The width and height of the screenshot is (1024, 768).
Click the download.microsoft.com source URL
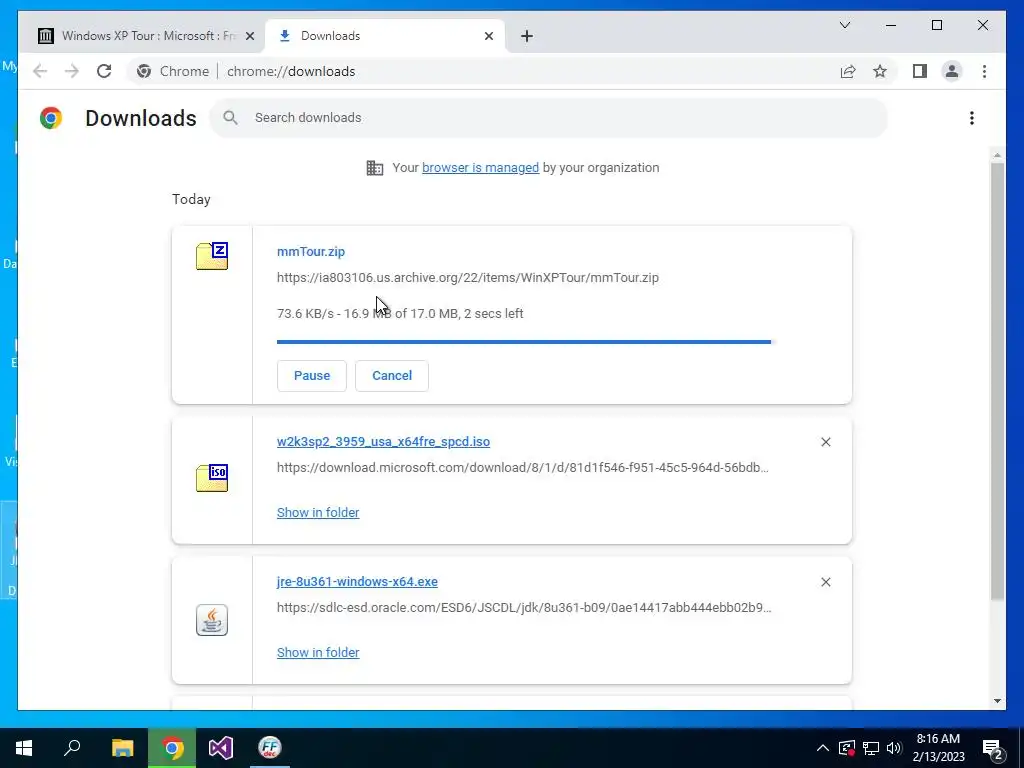[x=522, y=468]
